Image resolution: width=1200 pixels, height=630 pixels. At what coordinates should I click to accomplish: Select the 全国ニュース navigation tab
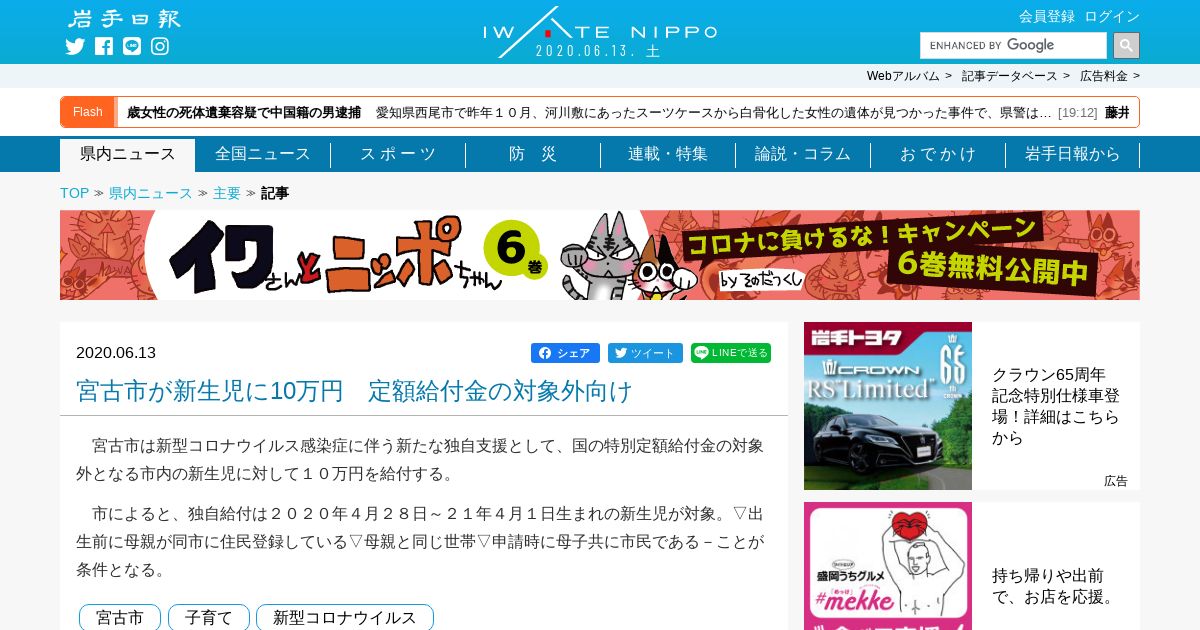(263, 155)
